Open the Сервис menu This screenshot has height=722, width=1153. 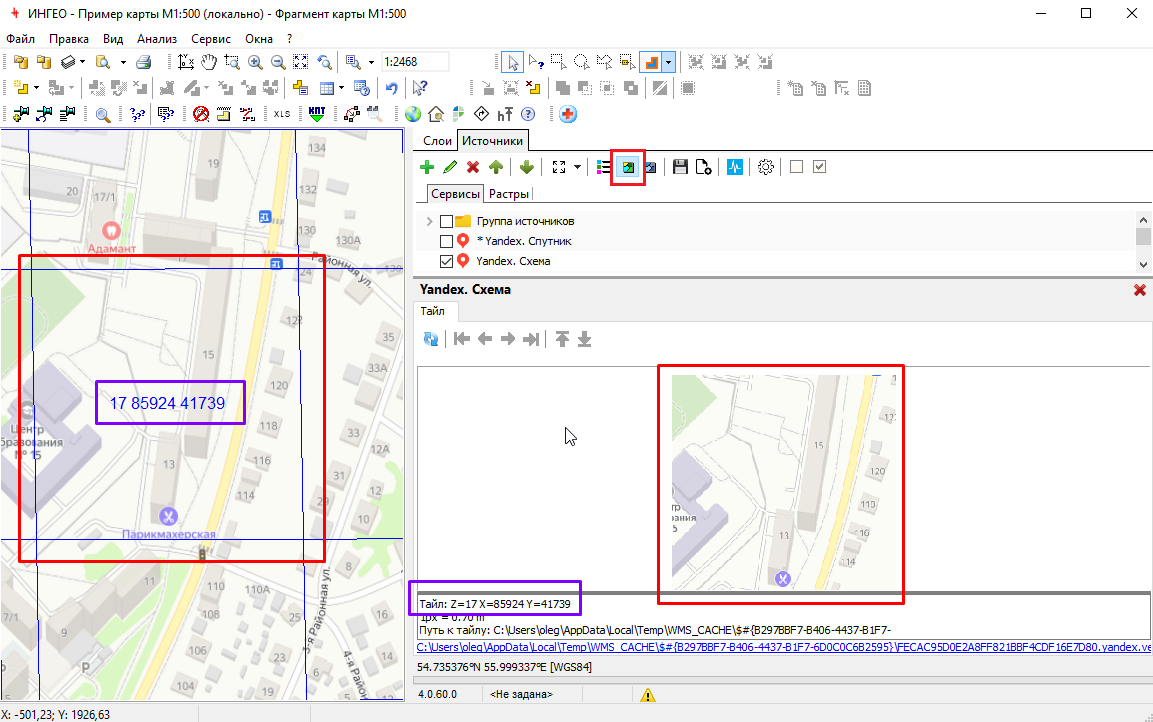click(x=211, y=39)
